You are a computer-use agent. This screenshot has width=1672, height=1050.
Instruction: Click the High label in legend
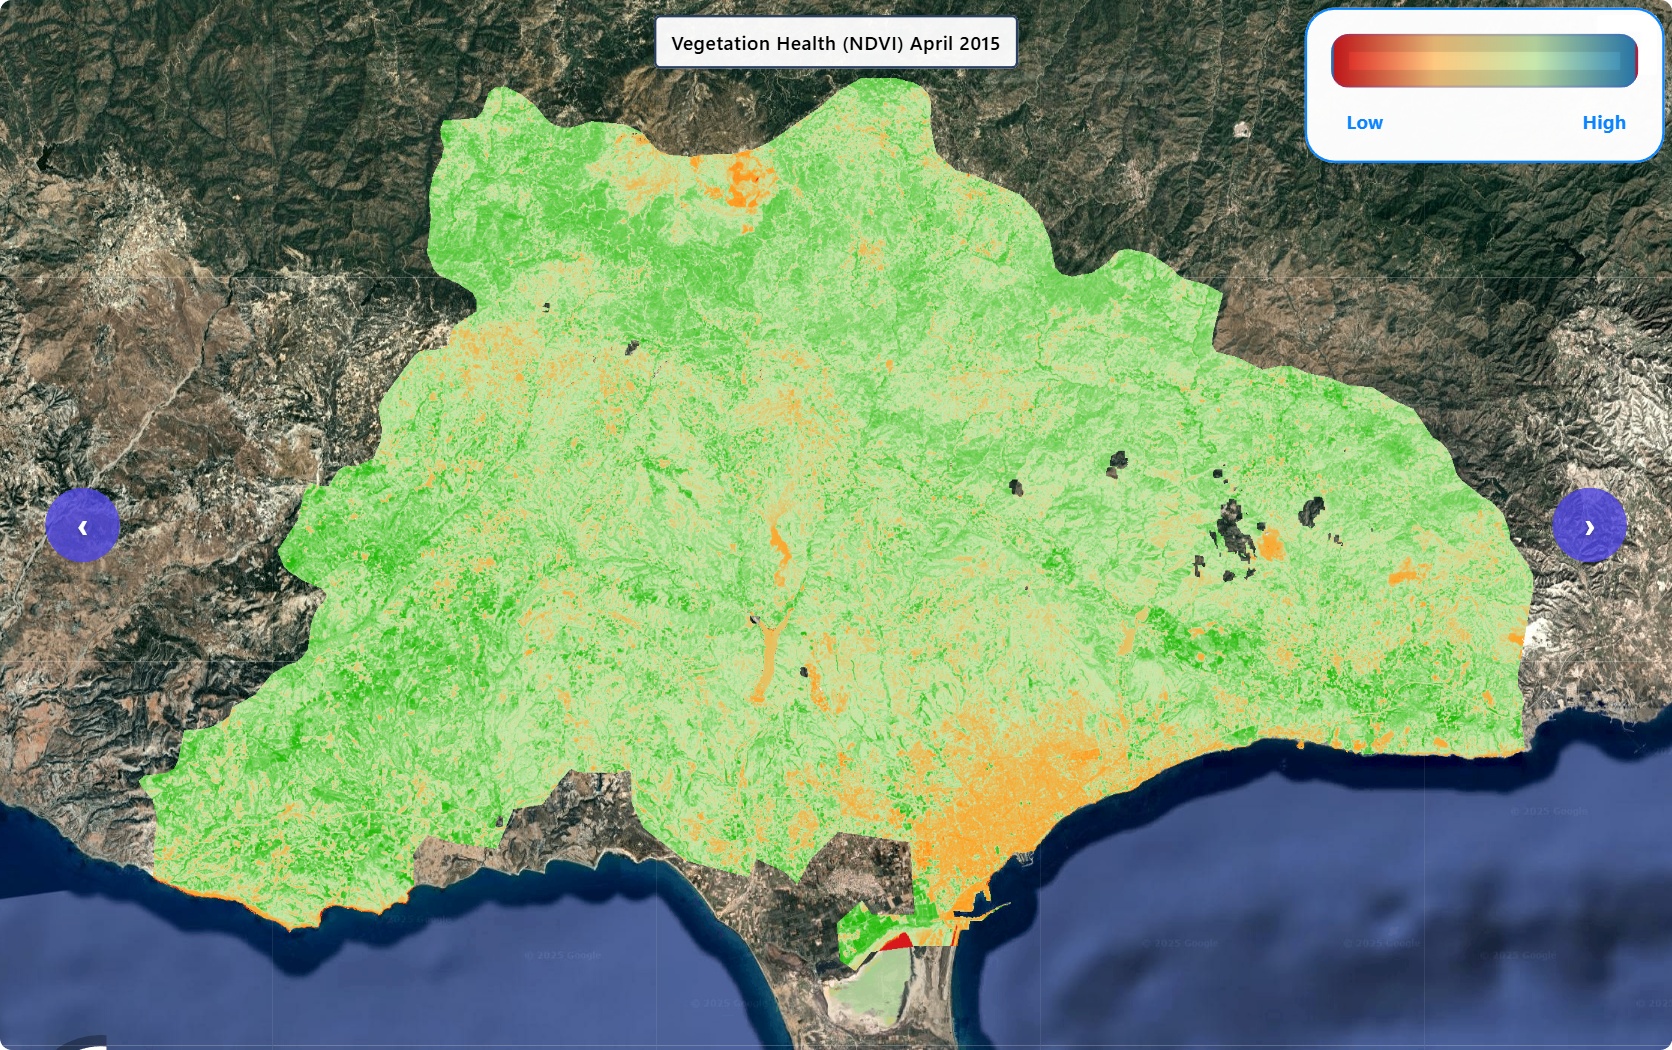[1603, 122]
